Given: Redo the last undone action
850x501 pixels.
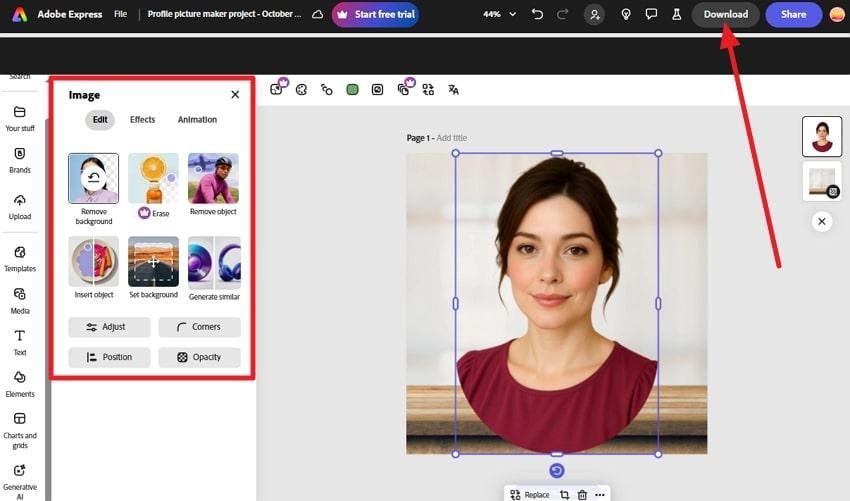Looking at the screenshot, I should tap(563, 14).
